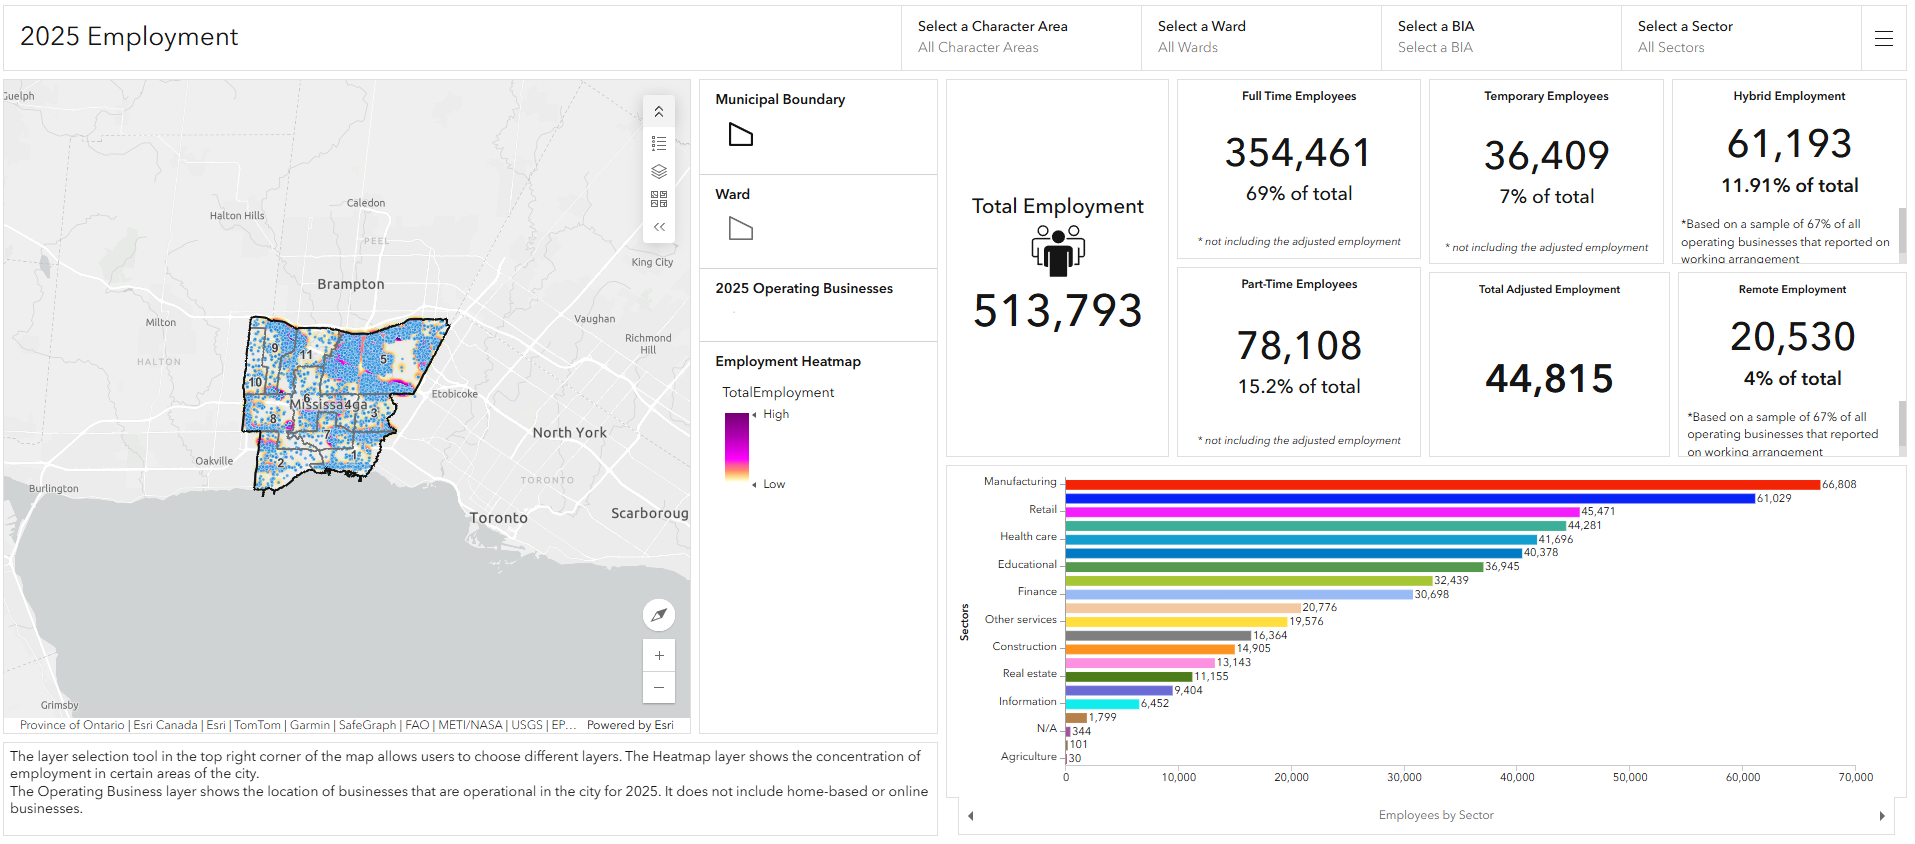Collapse the map tools with the double up chevron

pos(659,112)
